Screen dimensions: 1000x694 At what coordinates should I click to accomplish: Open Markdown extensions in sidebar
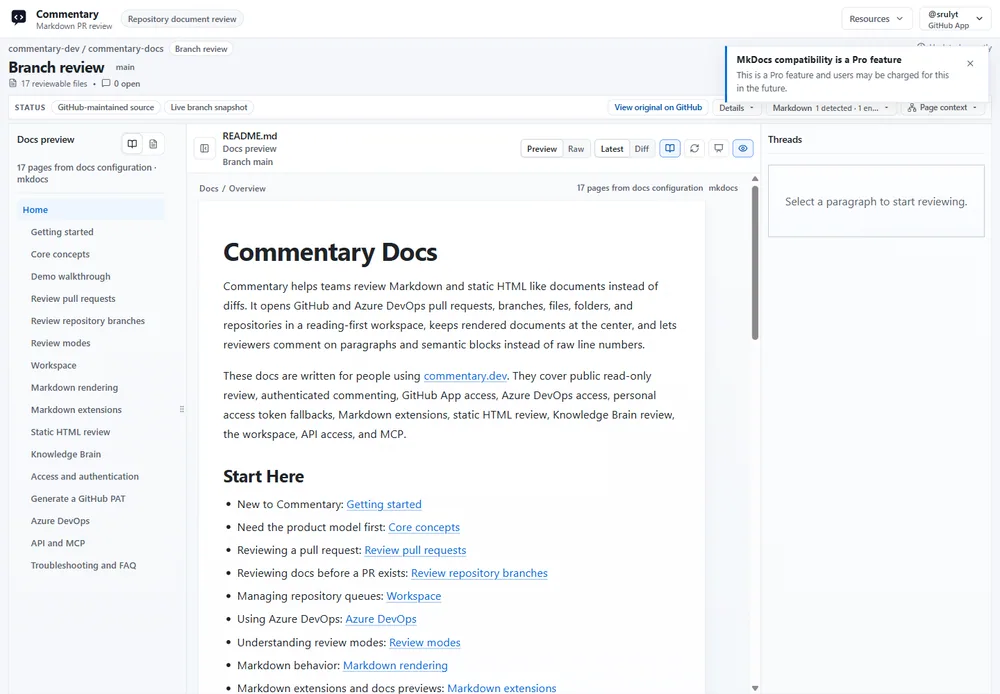(76, 410)
